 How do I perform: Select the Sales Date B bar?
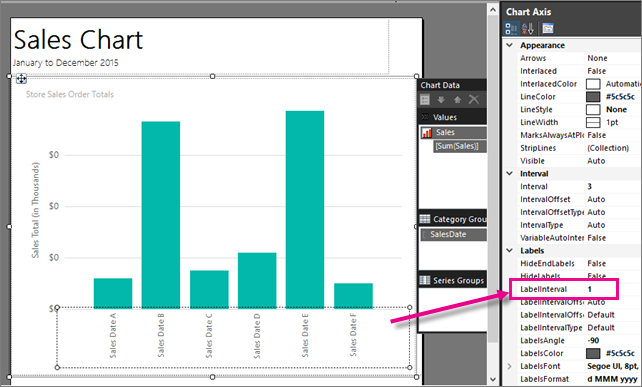point(161,215)
